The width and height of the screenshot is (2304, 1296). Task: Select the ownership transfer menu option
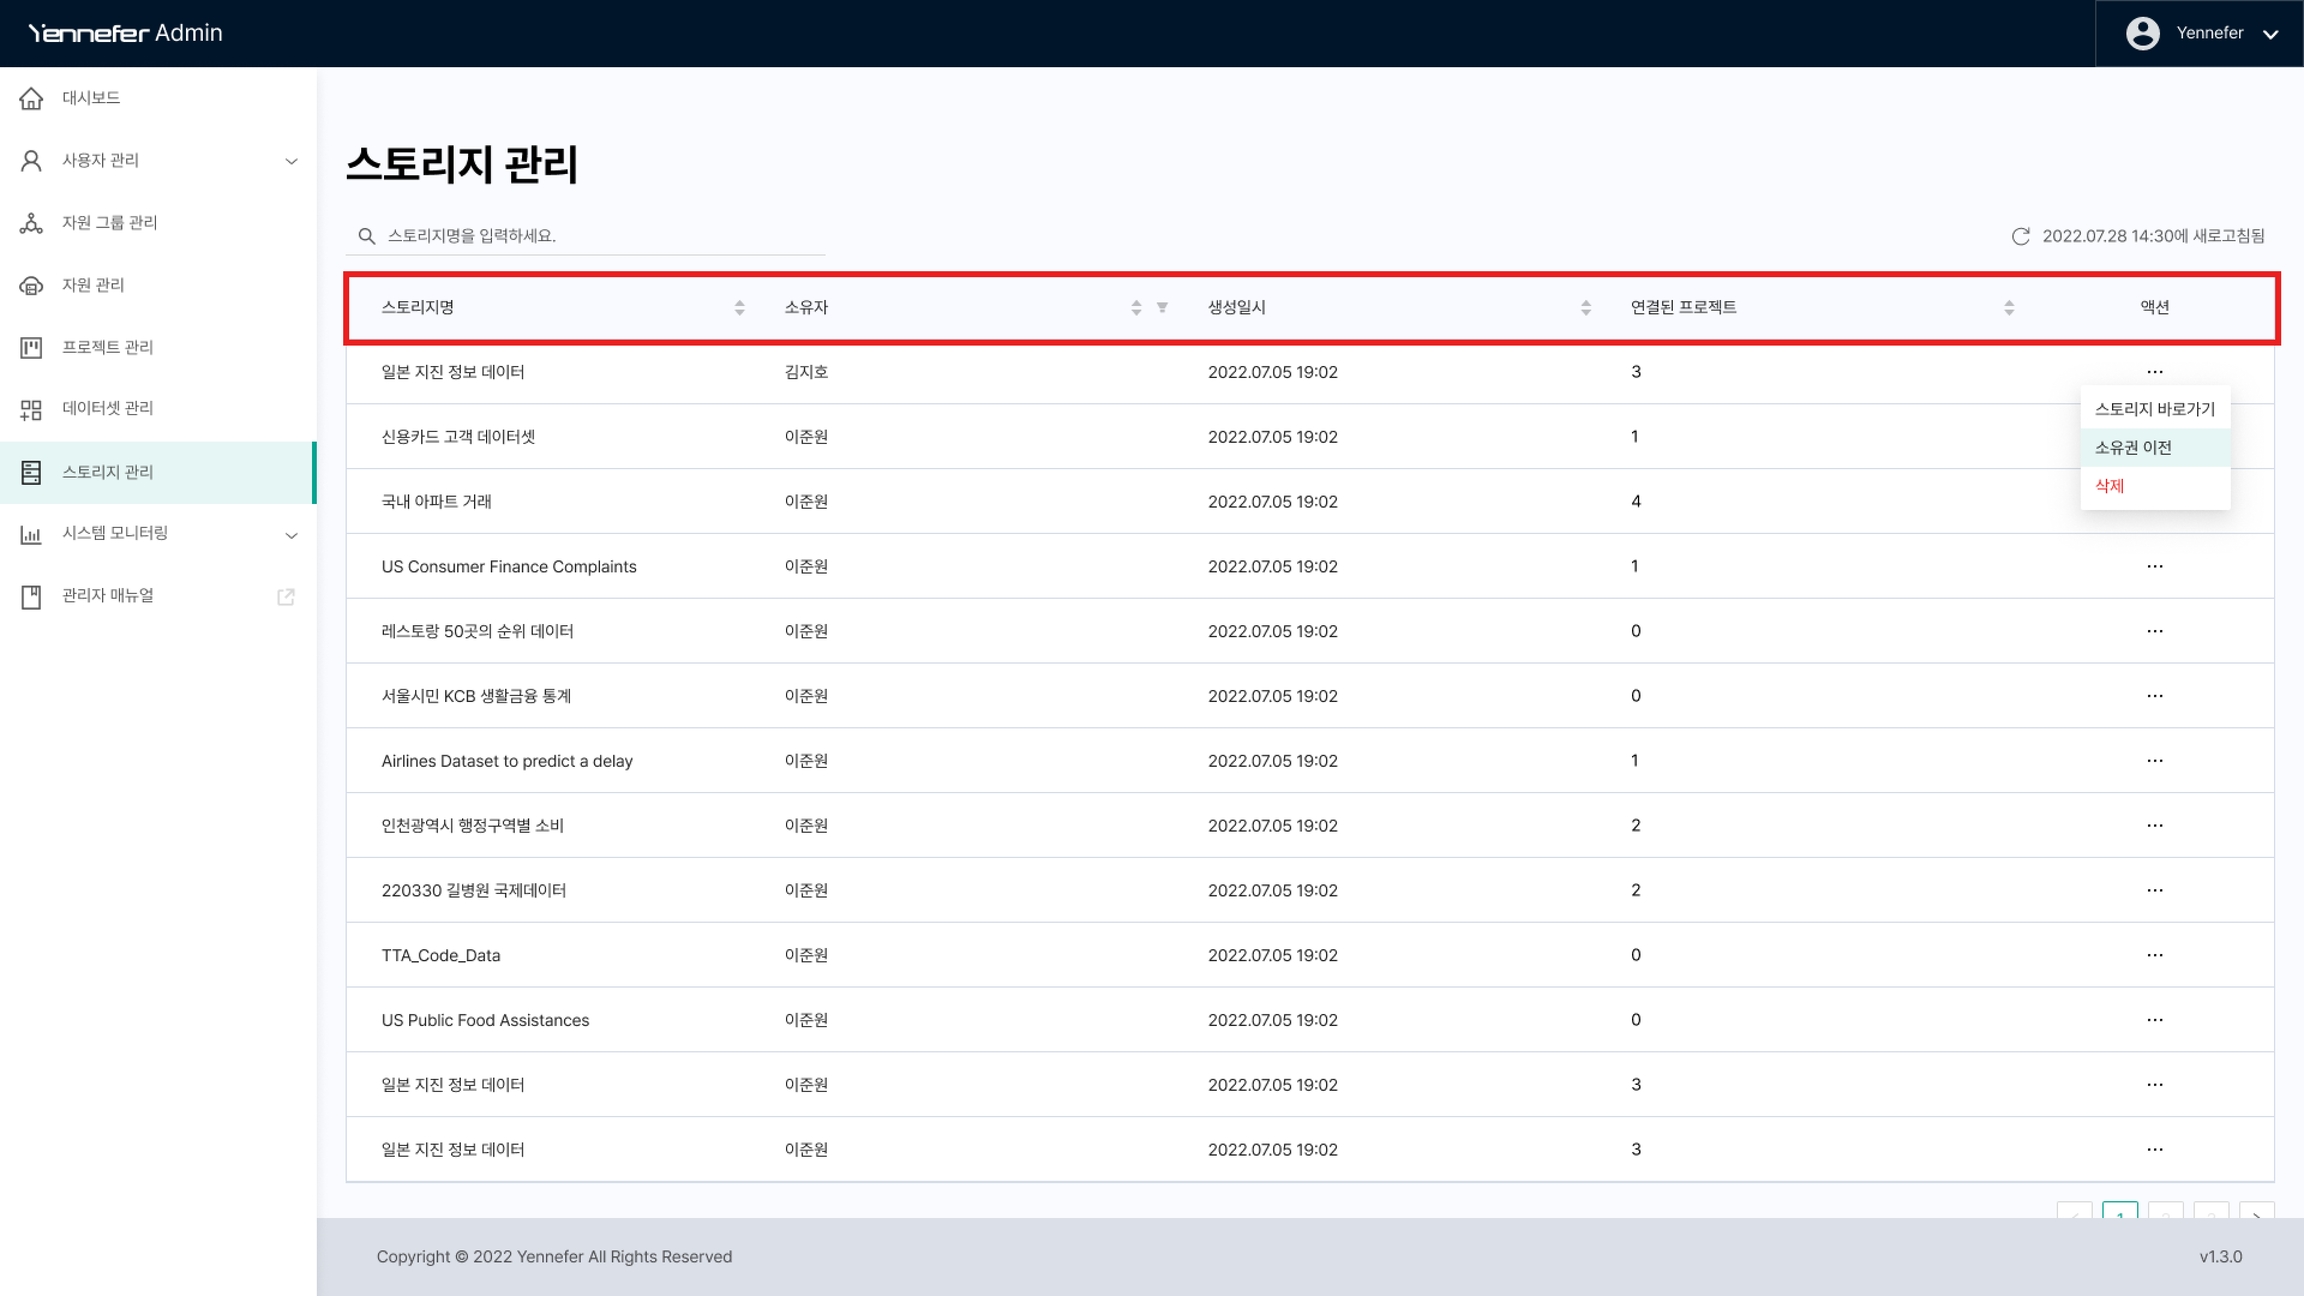[2133, 447]
